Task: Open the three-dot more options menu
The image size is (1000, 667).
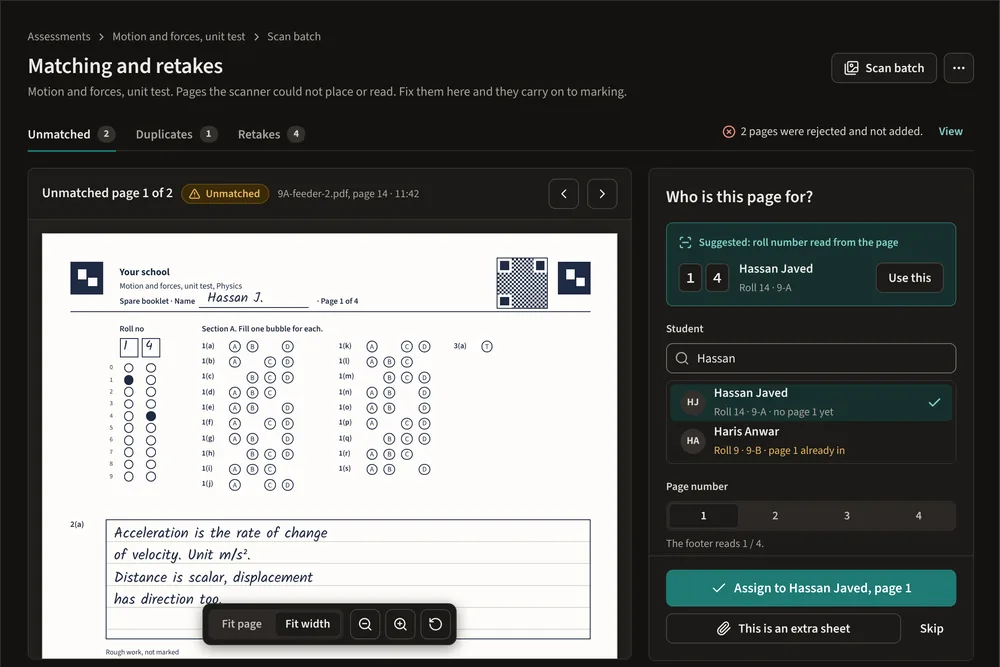Action: click(959, 68)
